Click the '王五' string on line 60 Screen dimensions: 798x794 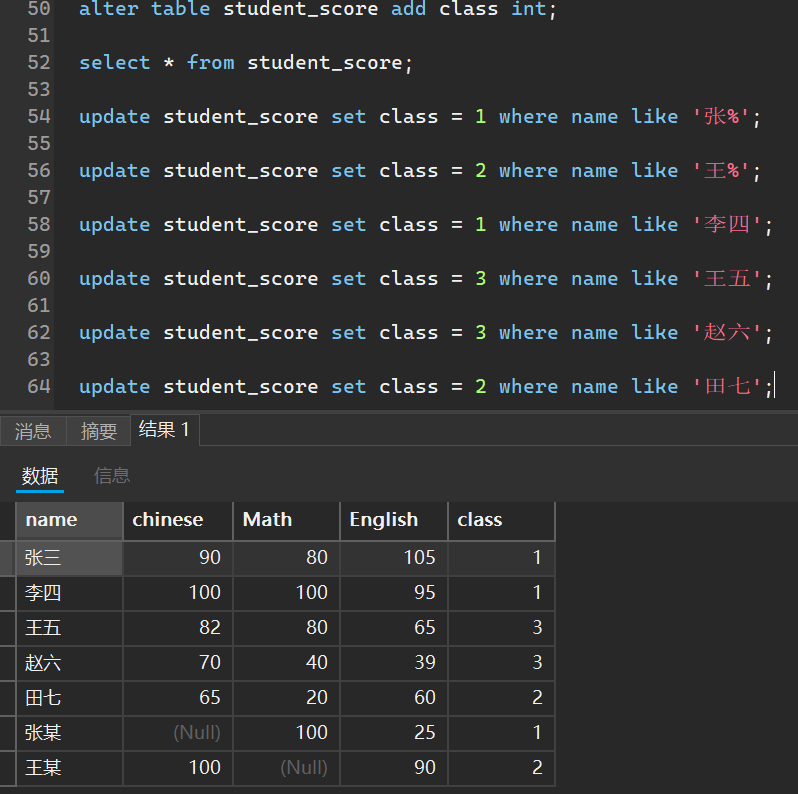pyautogui.click(x=727, y=279)
